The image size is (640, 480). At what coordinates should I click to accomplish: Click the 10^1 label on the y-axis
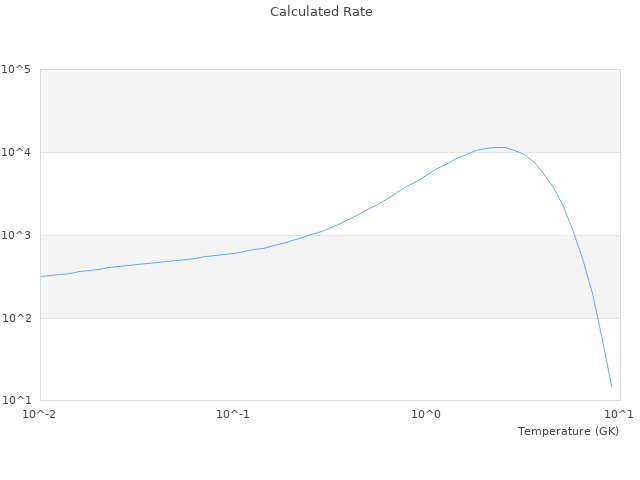coord(16,401)
